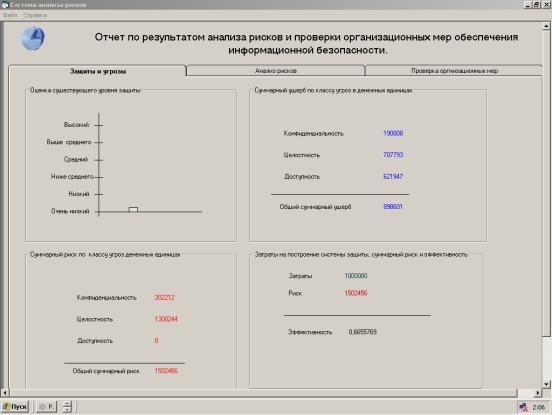Click the Низкий level label
552x415 pixels.
coord(79,194)
